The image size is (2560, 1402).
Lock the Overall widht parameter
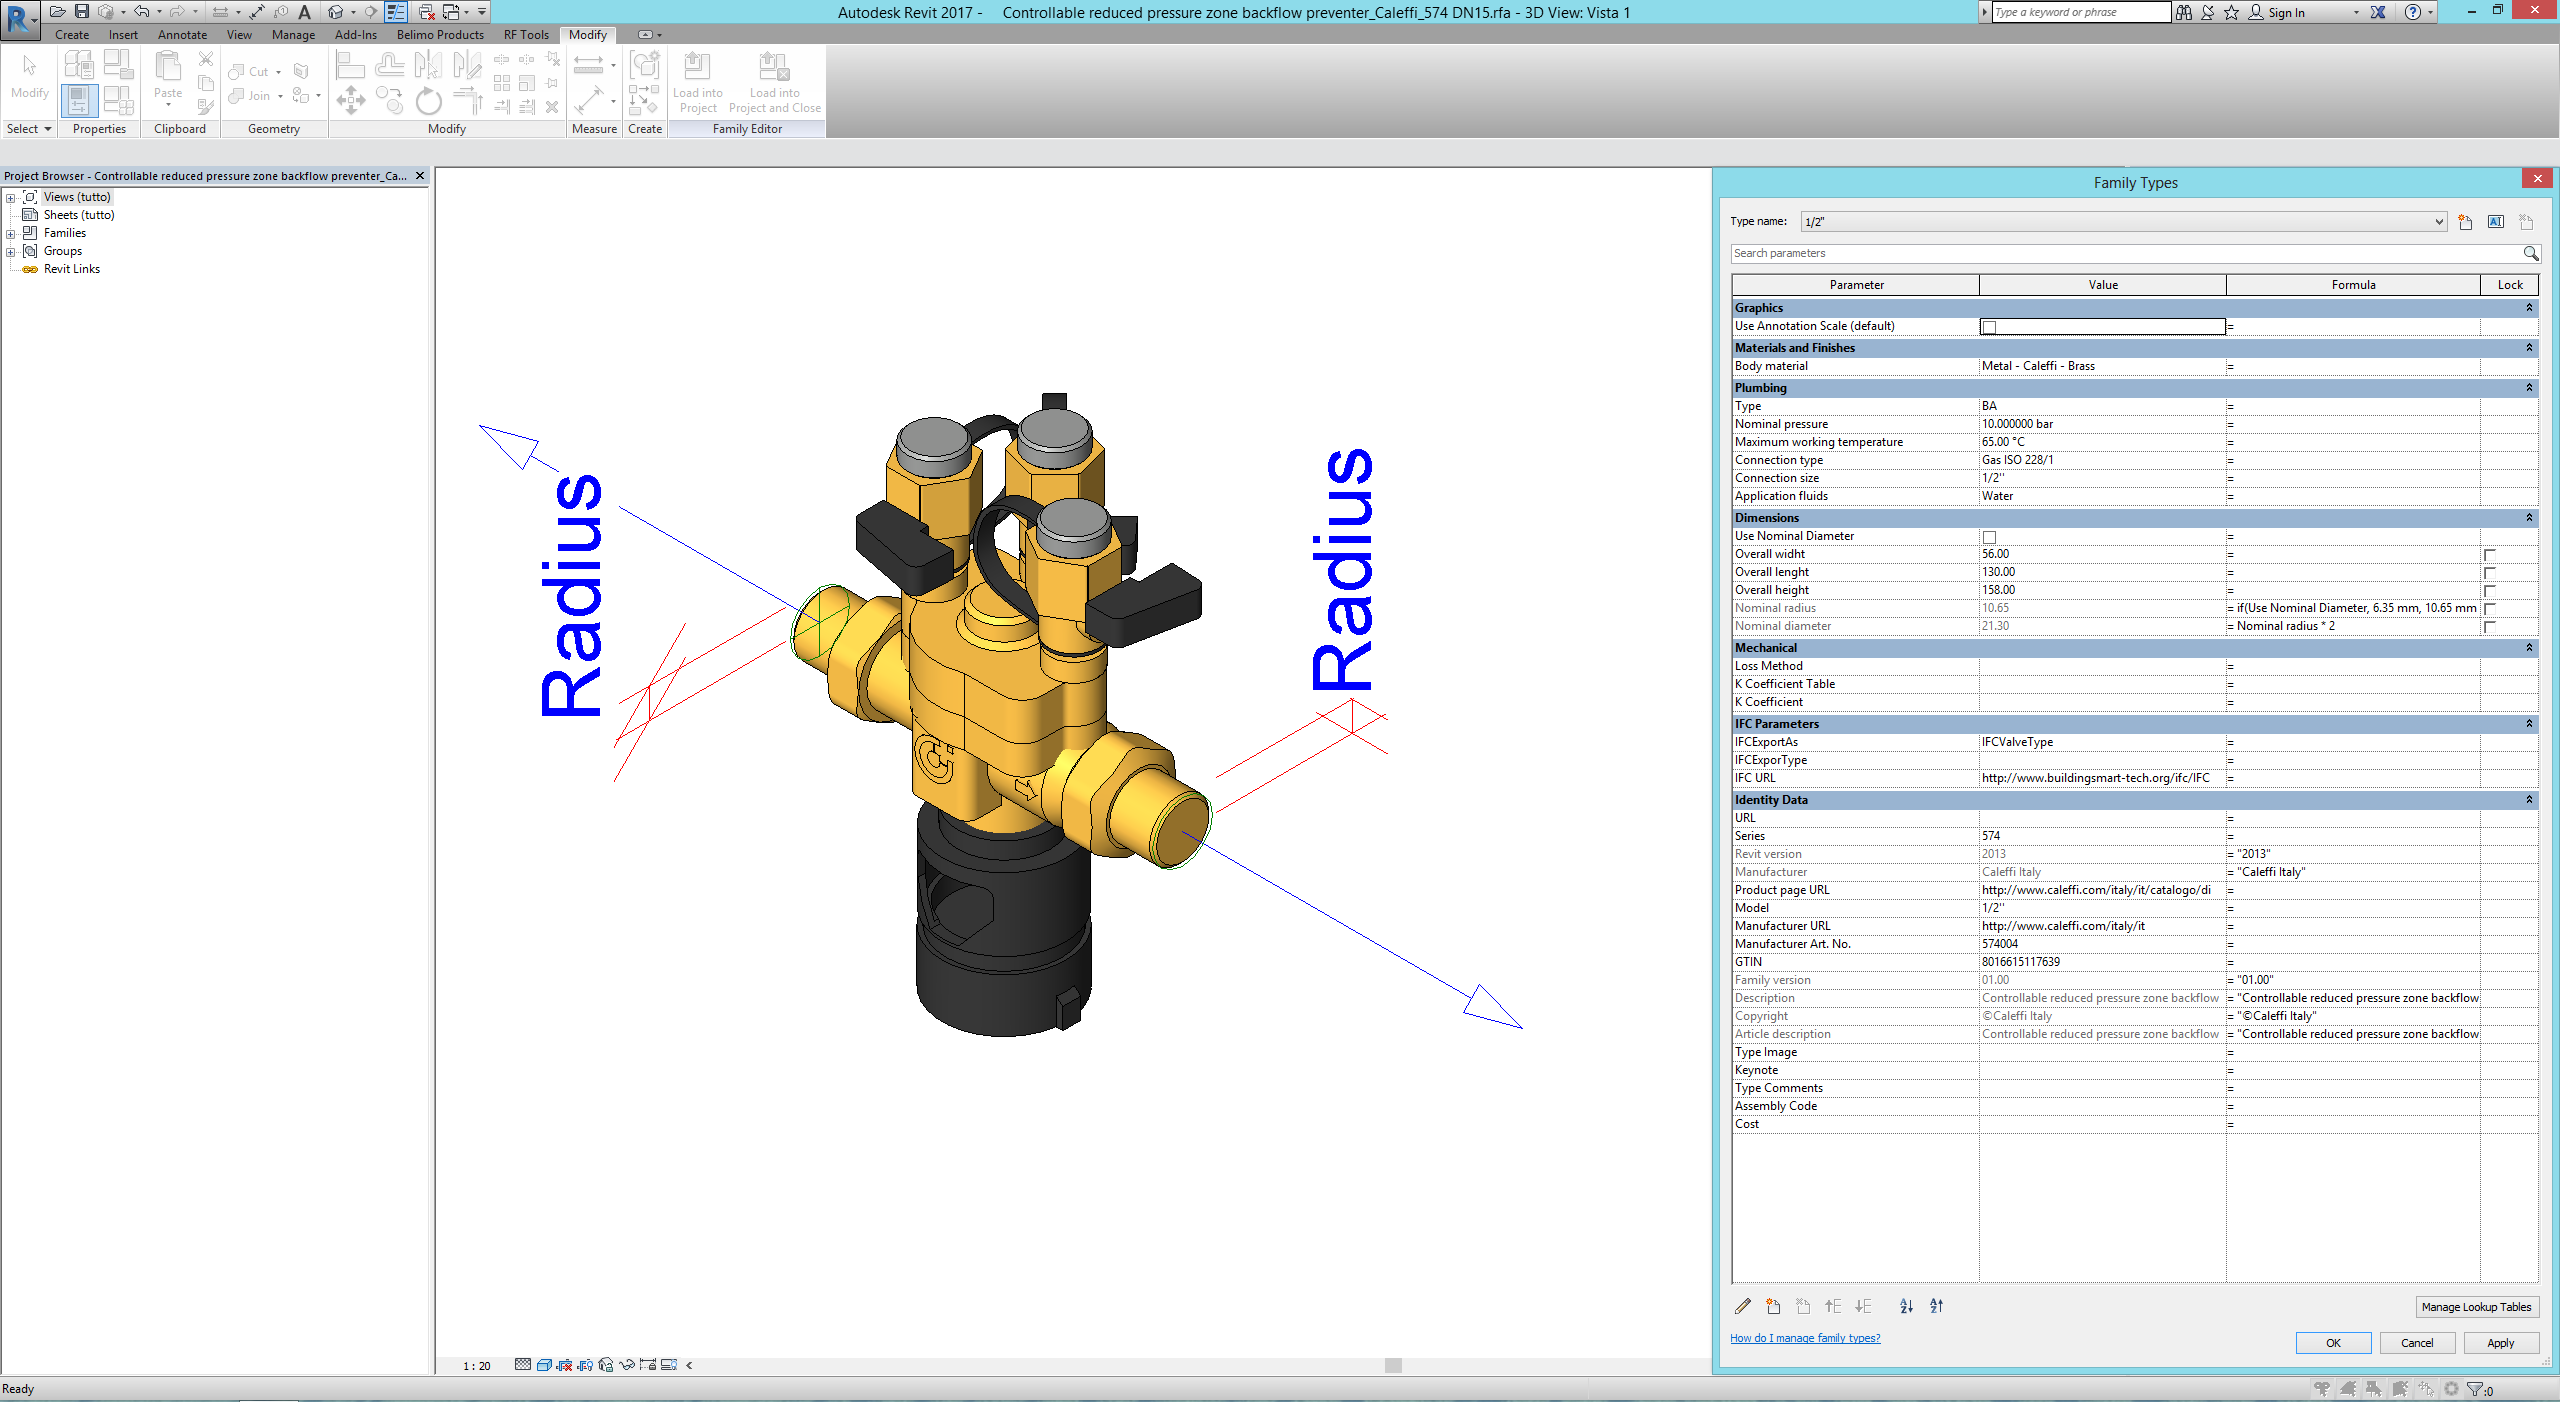[2490, 555]
